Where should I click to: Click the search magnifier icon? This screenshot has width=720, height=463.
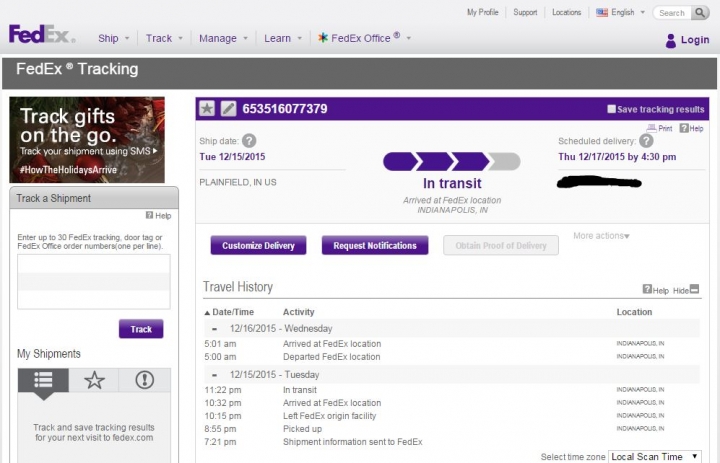click(699, 12)
